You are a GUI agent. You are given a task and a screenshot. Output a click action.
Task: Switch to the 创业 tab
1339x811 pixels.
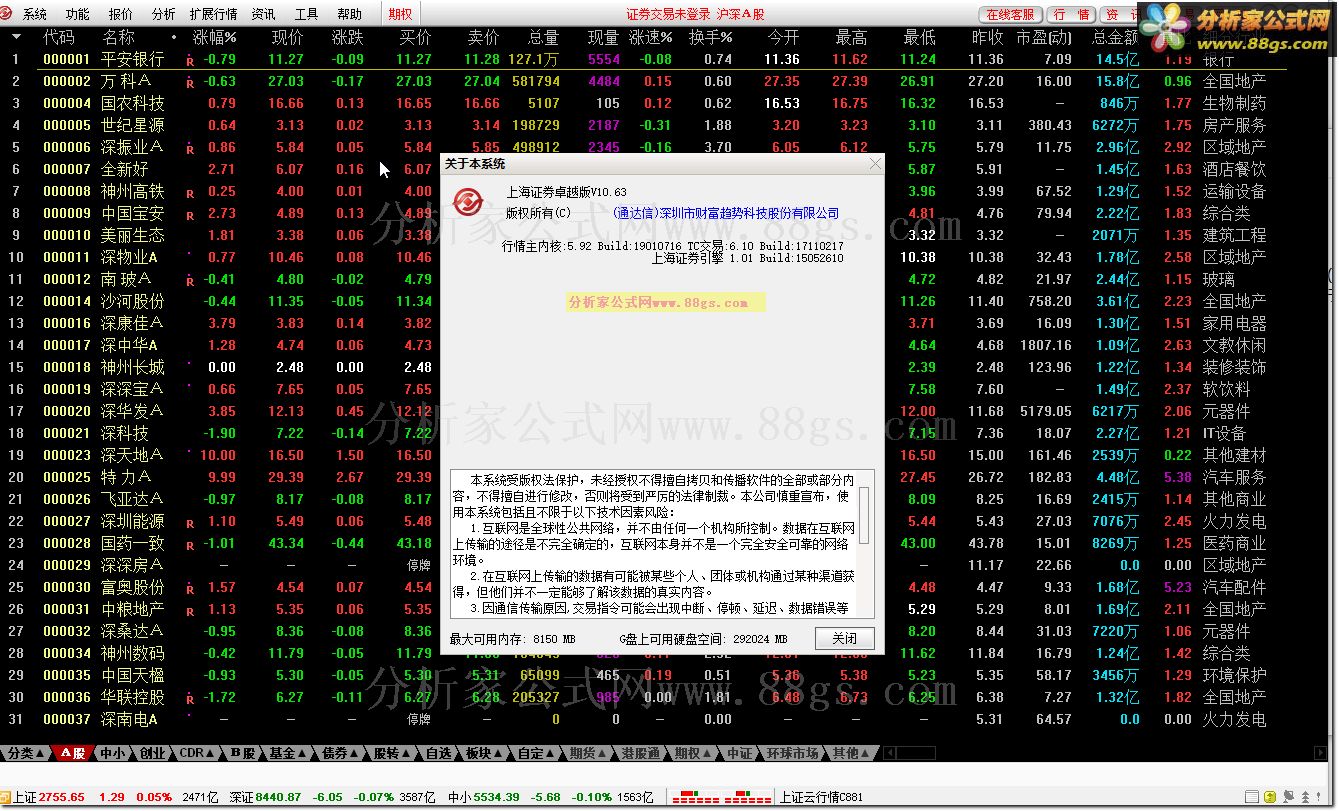pos(152,753)
